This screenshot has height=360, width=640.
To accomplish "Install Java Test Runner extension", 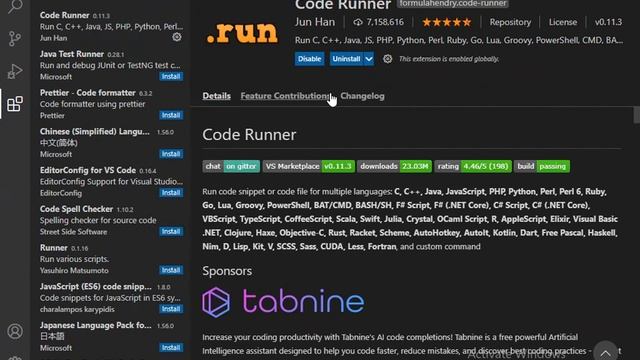I will pyautogui.click(x=171, y=76).
